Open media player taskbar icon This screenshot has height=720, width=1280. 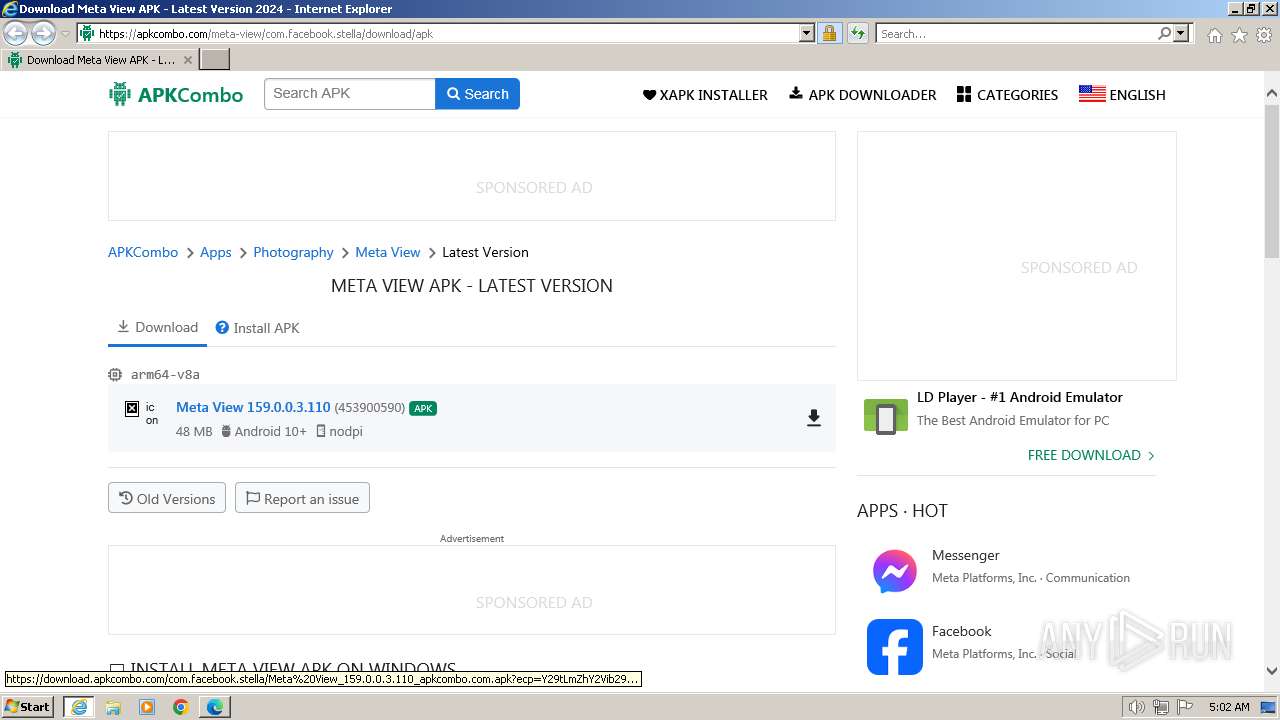point(147,707)
